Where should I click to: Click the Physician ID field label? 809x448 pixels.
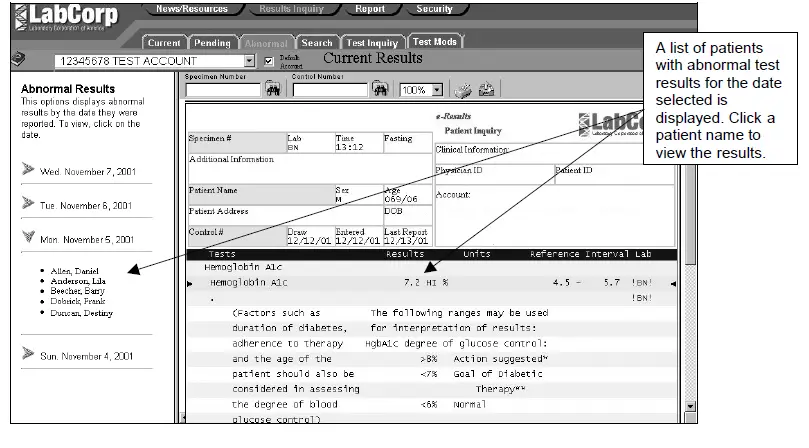tap(459, 170)
